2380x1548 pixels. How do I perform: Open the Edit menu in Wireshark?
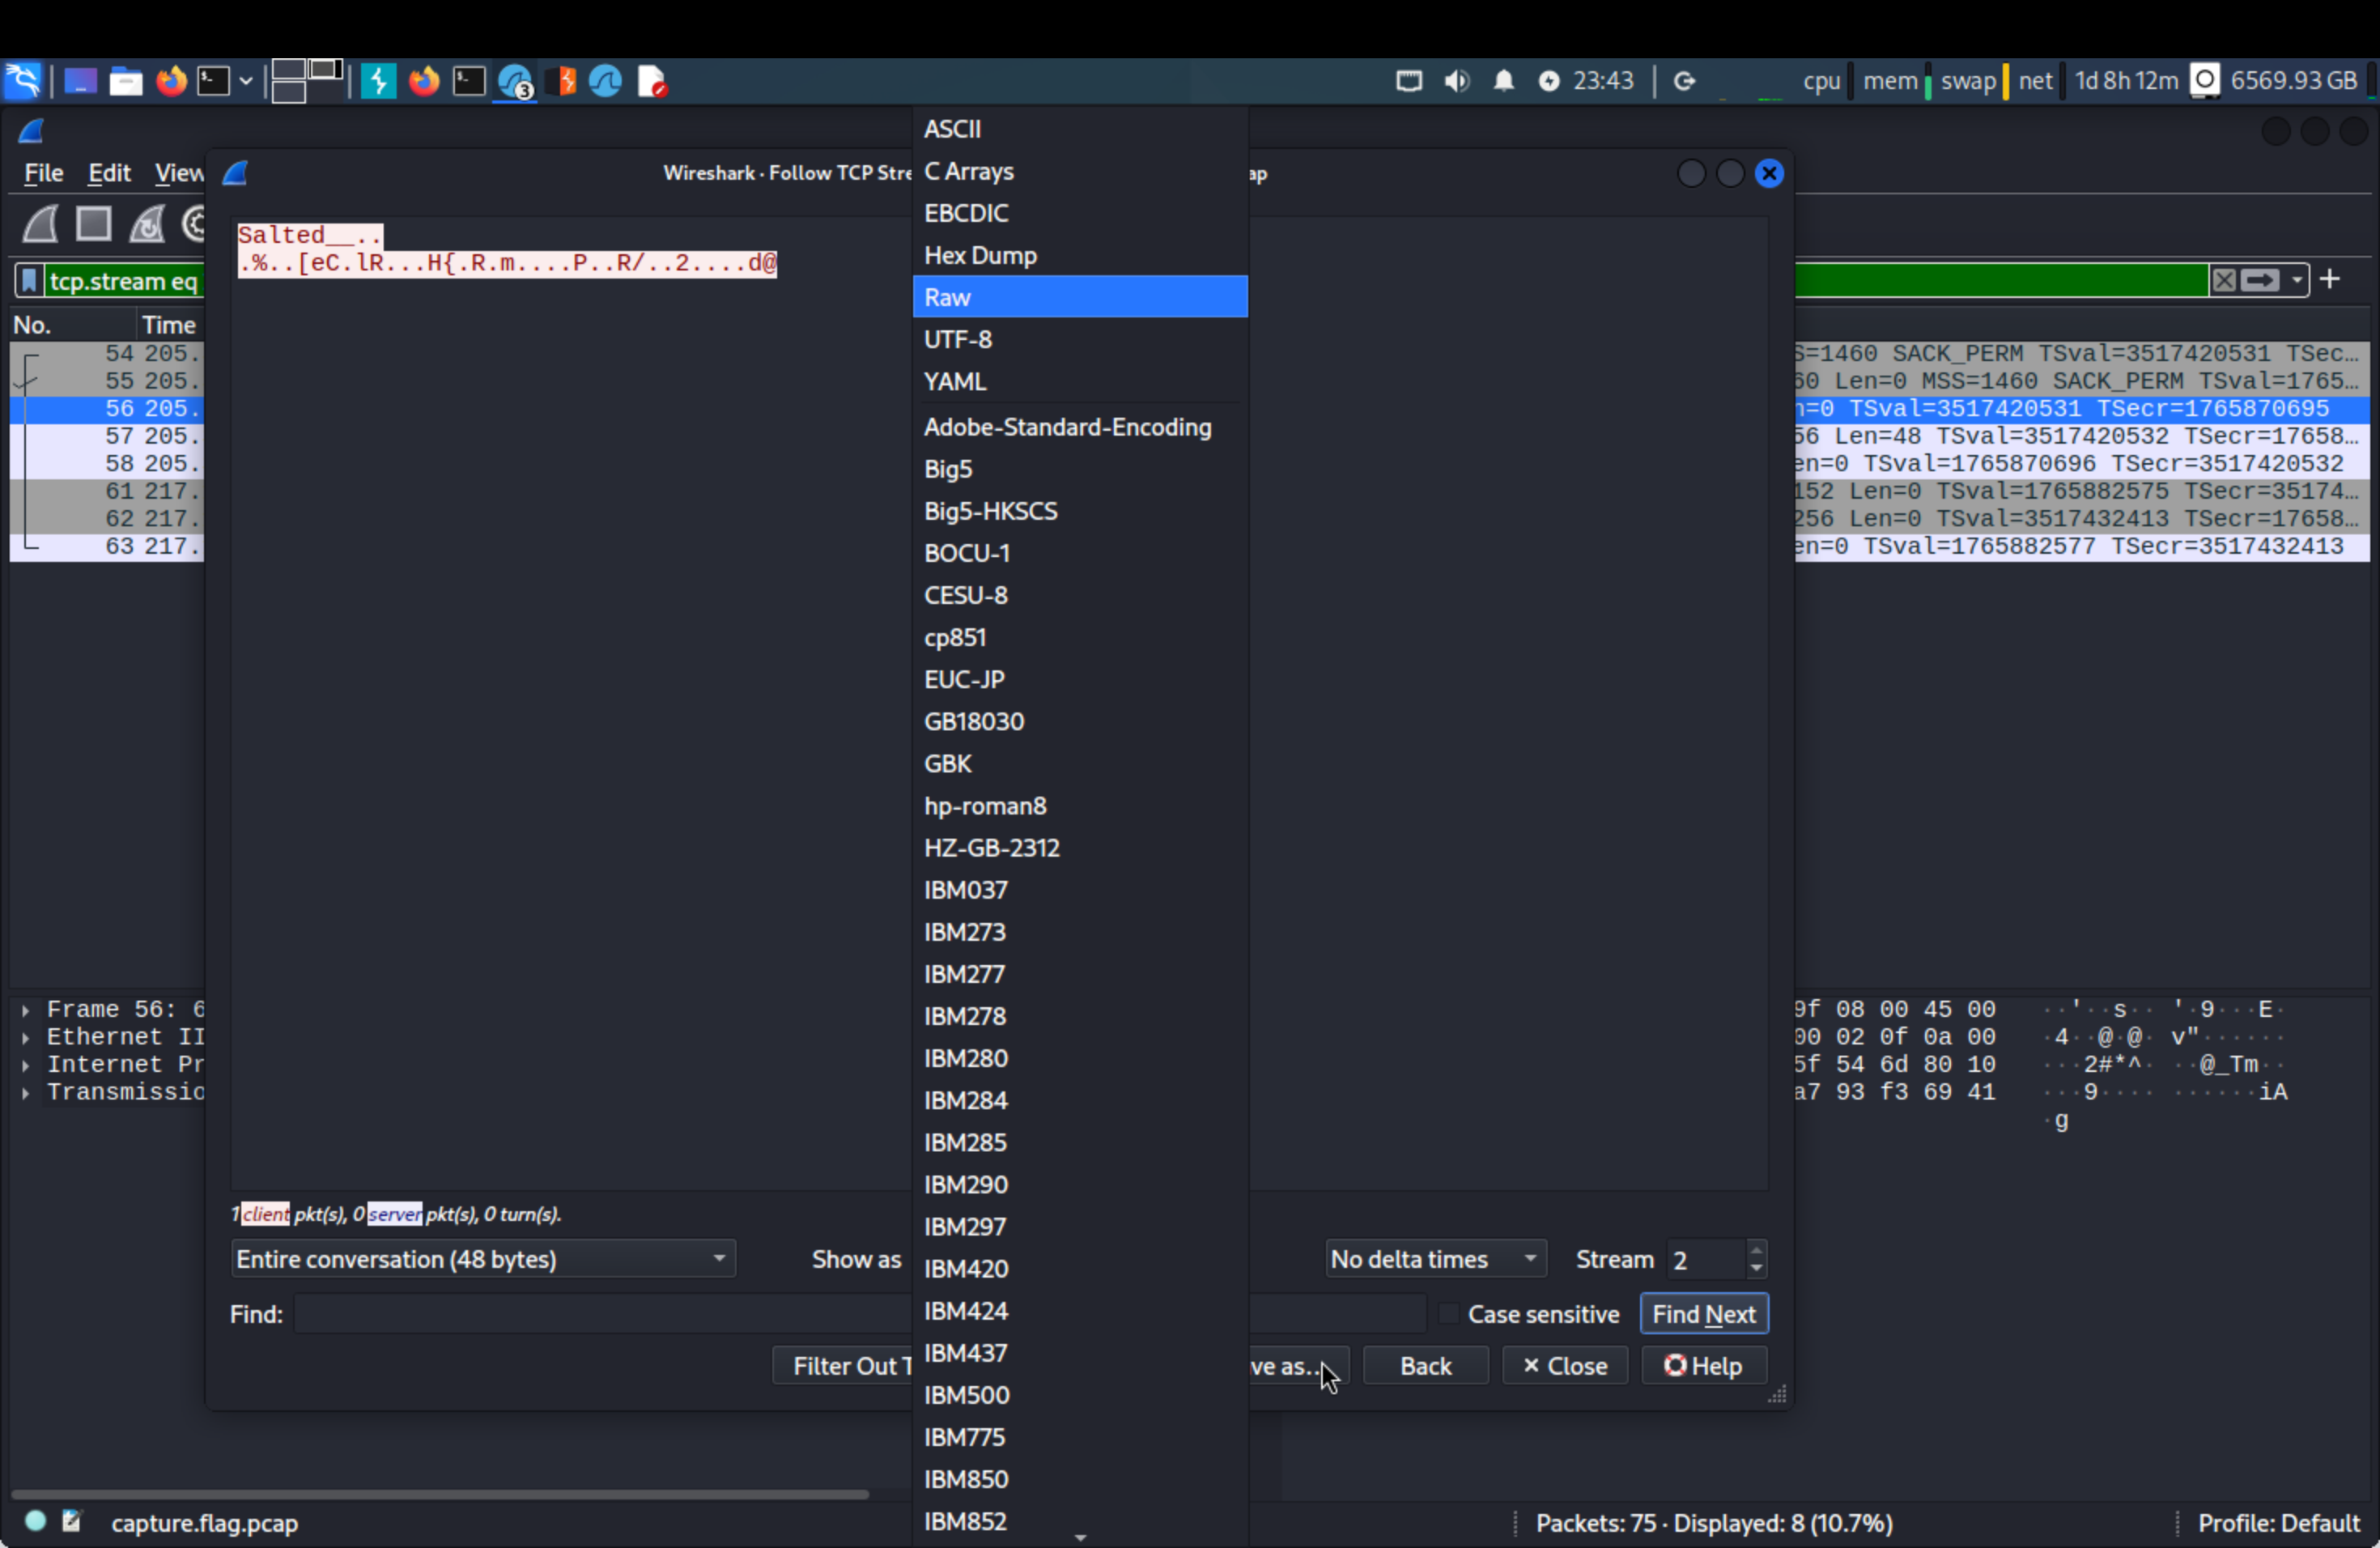(109, 173)
